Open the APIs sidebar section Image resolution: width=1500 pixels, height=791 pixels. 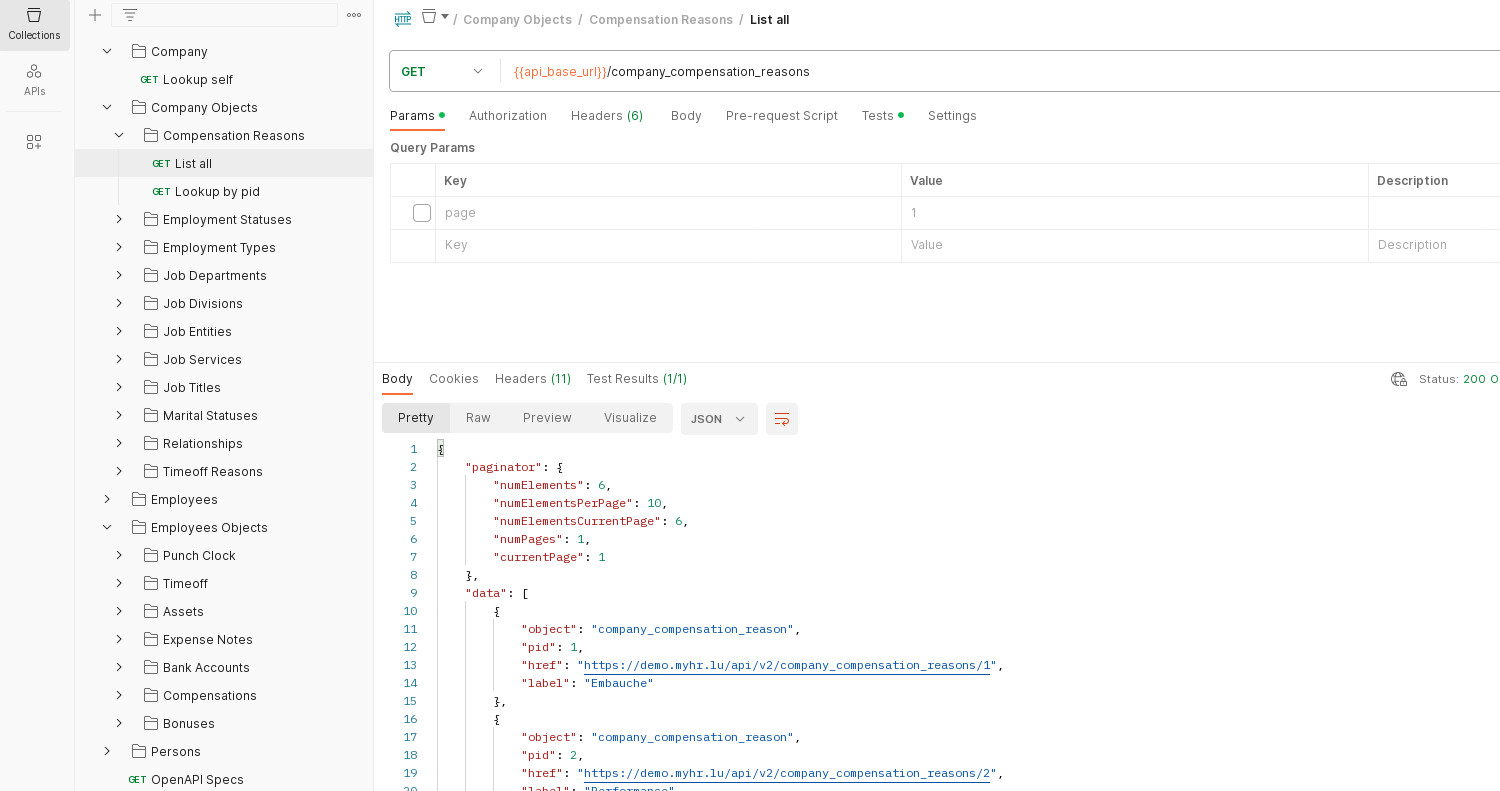34,80
